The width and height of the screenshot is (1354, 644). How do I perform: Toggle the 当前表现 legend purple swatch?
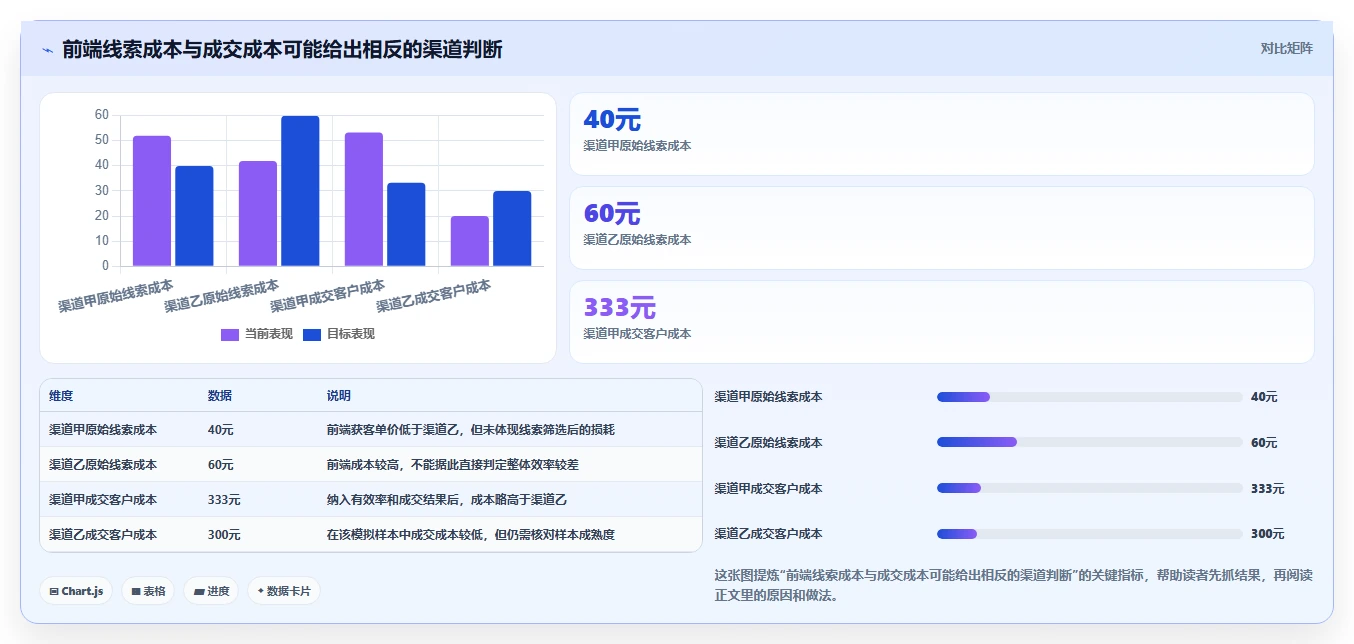point(230,334)
